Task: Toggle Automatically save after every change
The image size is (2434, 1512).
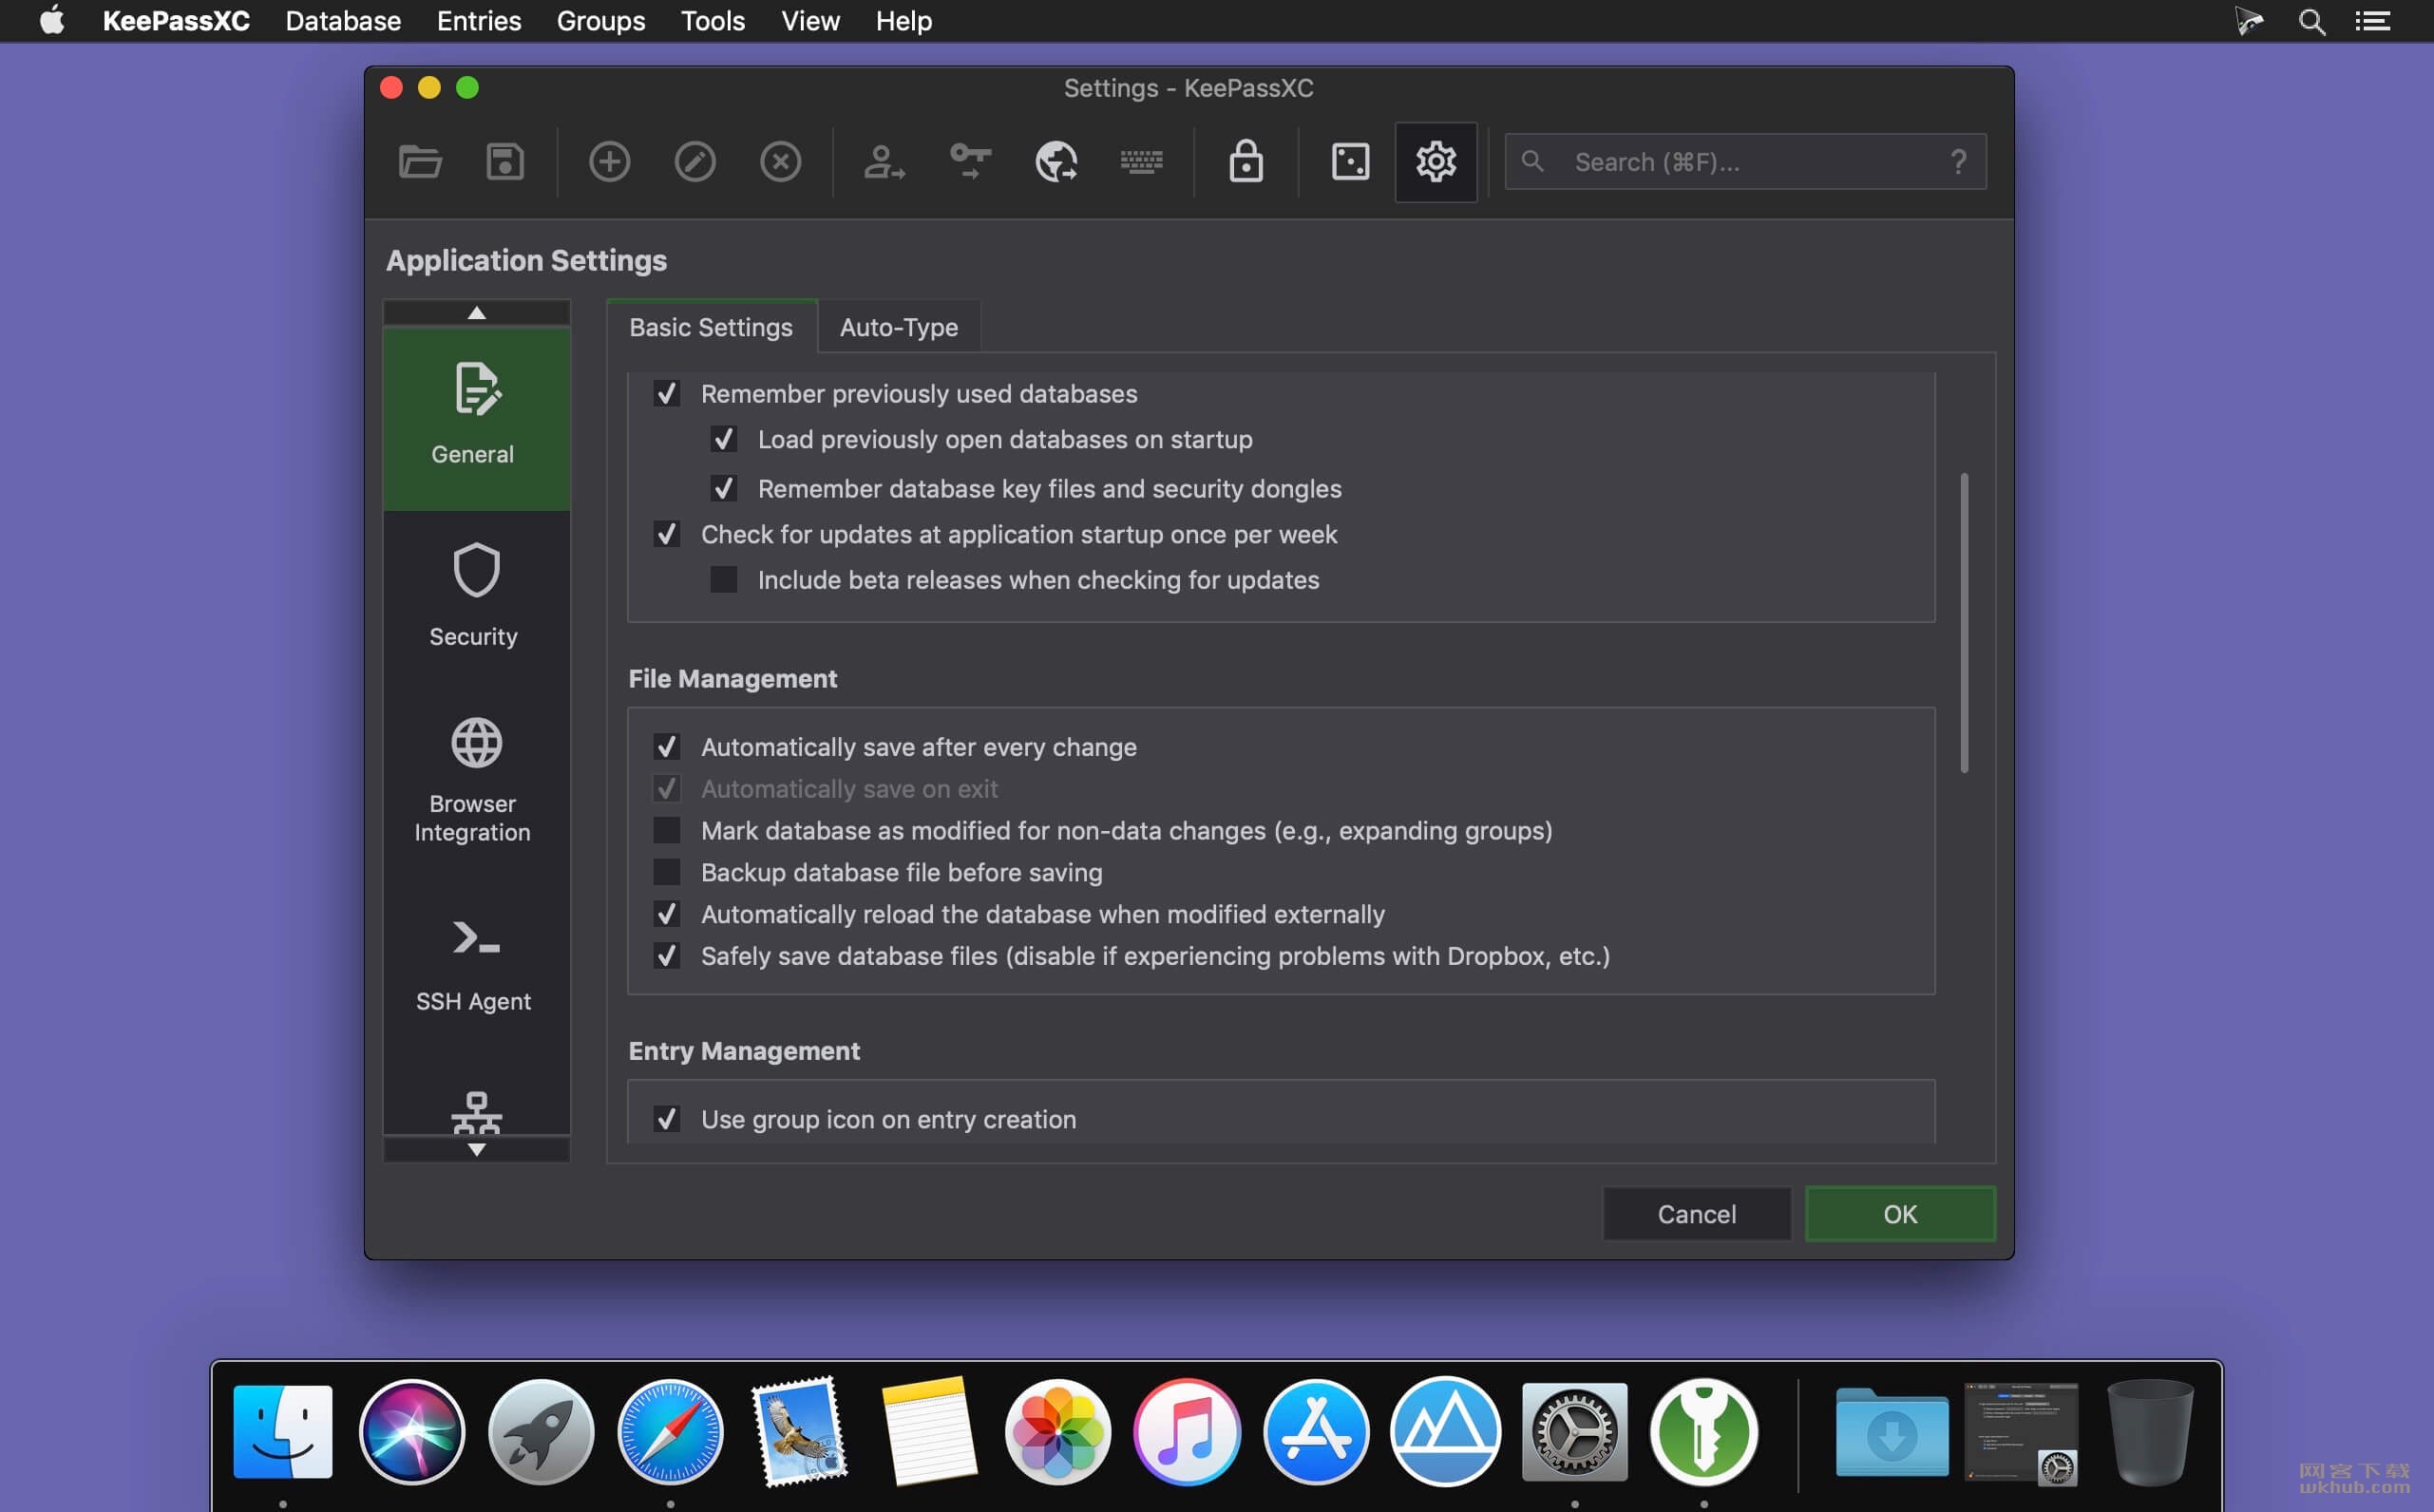Action: pyautogui.click(x=666, y=746)
